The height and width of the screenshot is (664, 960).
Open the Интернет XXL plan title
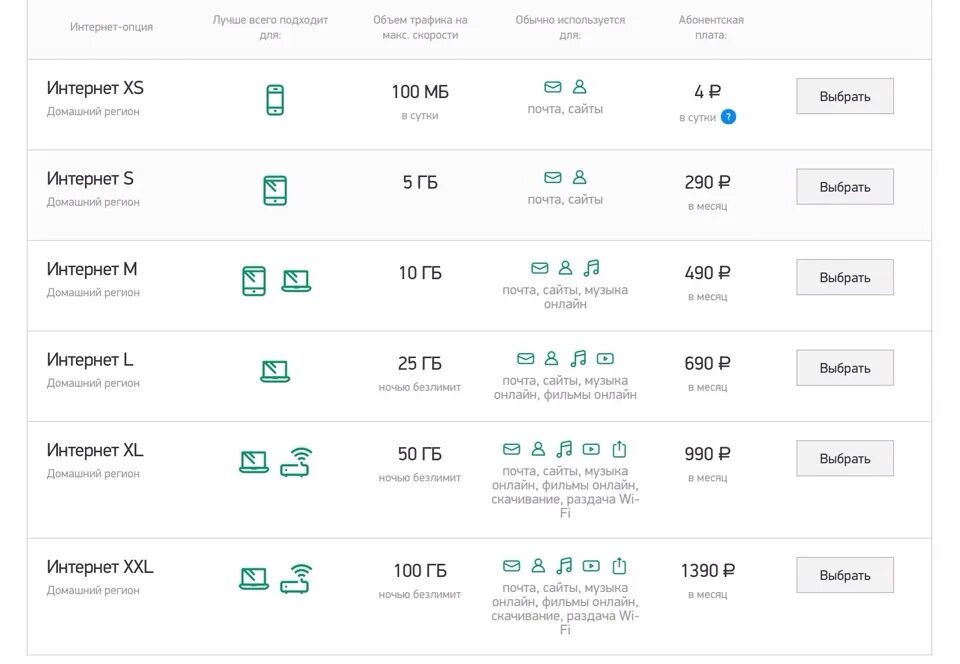[x=100, y=567]
